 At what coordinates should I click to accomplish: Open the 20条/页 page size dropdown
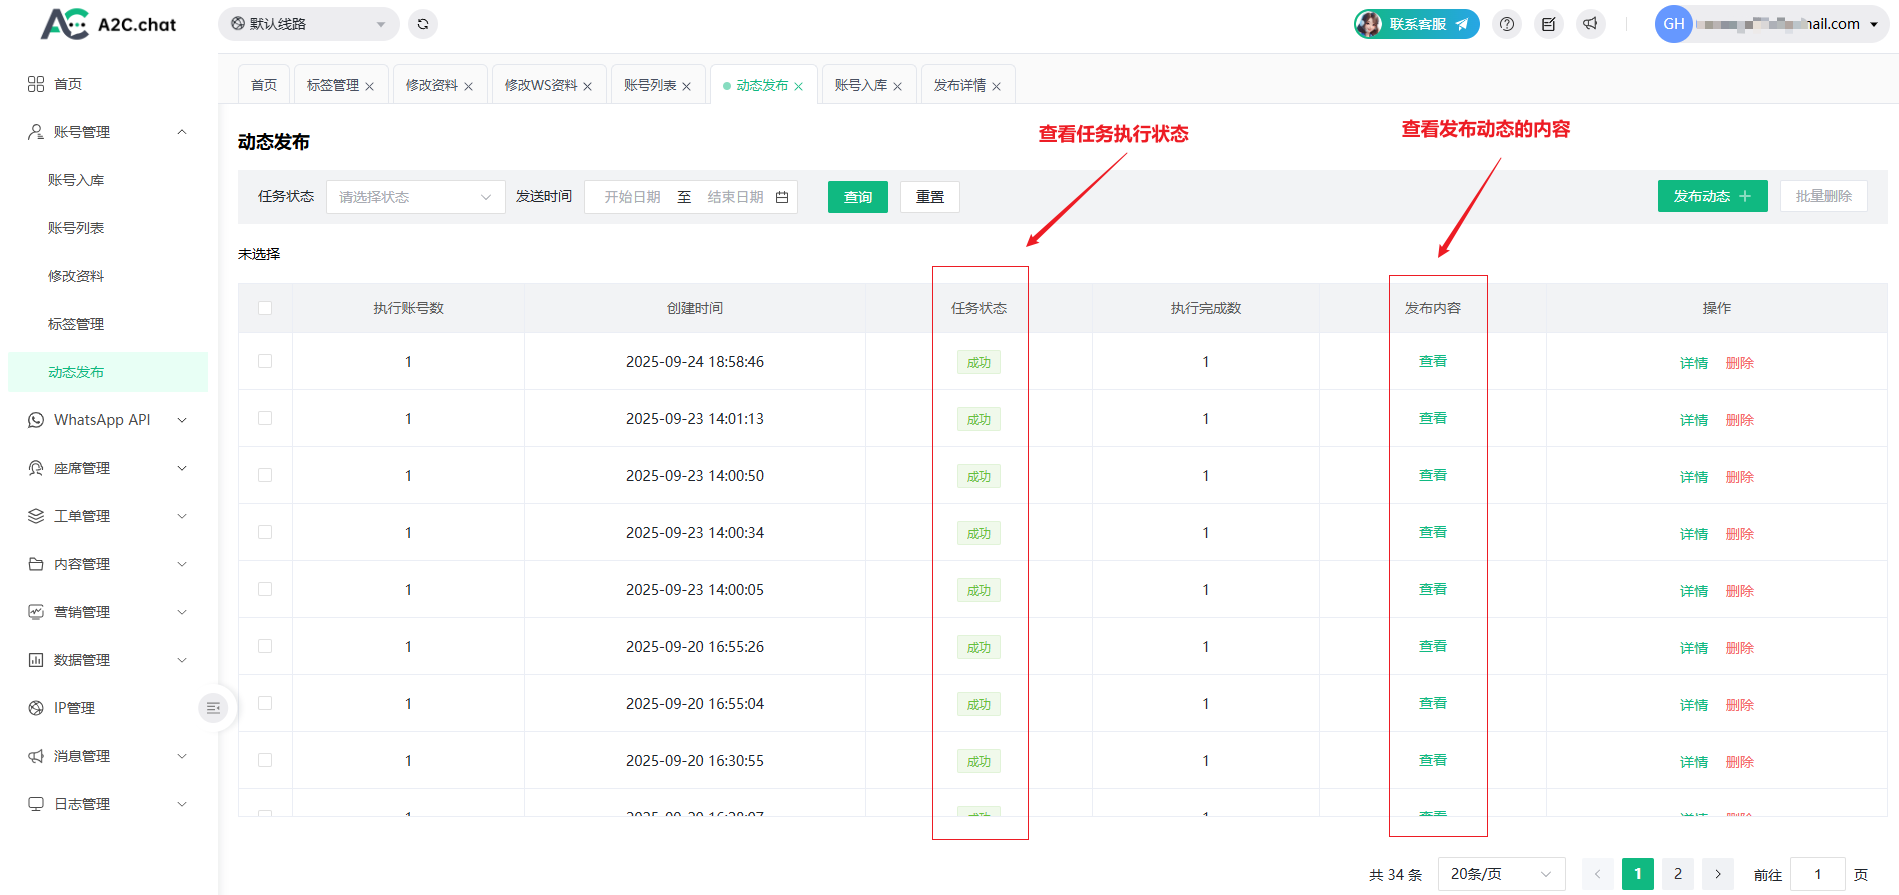pyautogui.click(x=1500, y=874)
